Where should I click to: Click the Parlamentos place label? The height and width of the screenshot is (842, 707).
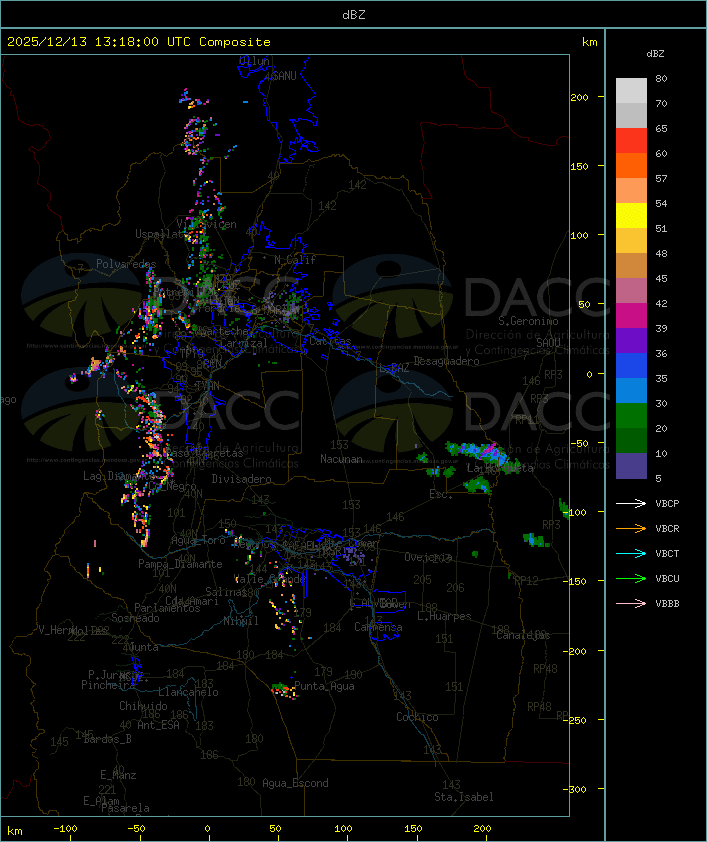[167, 608]
